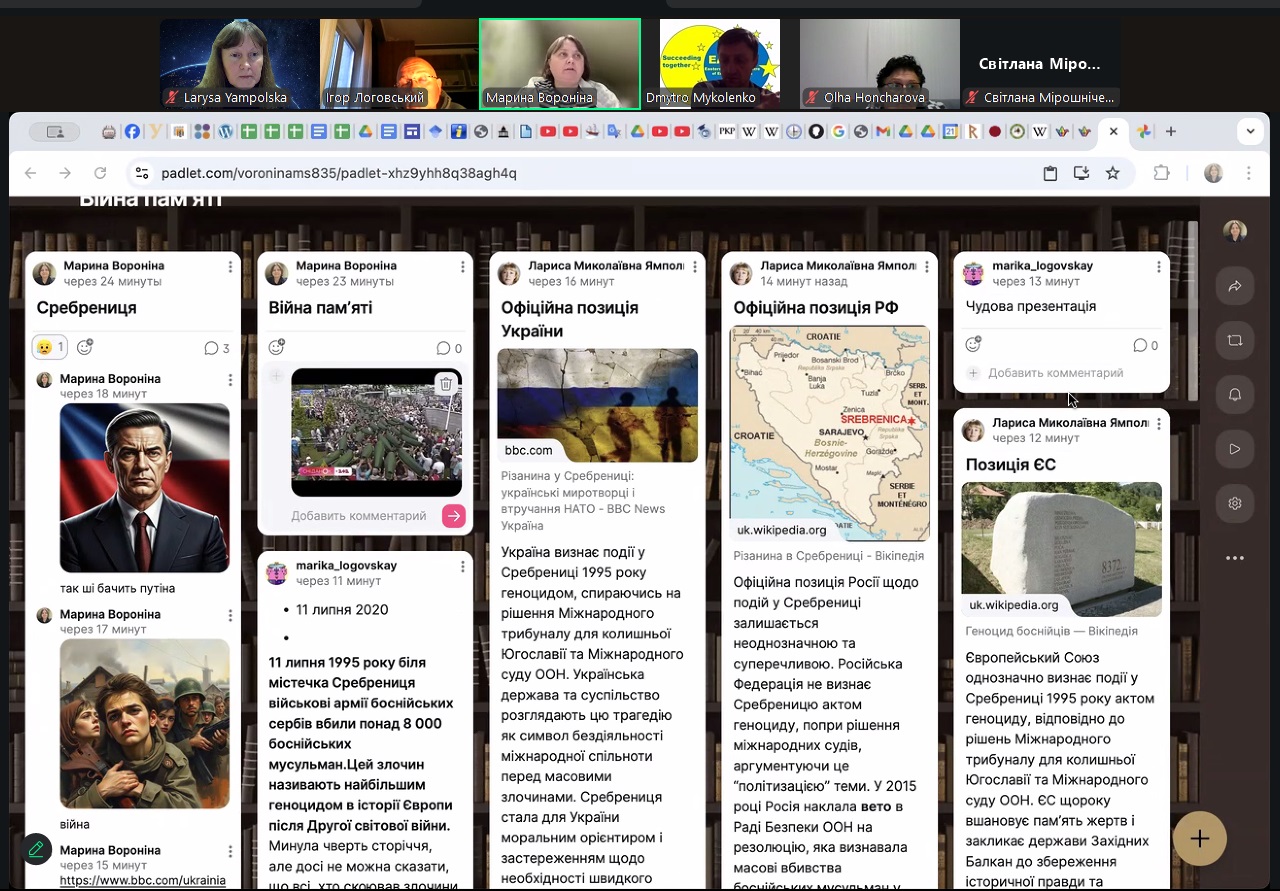Switch to the Facebook browser tab

coord(132,131)
